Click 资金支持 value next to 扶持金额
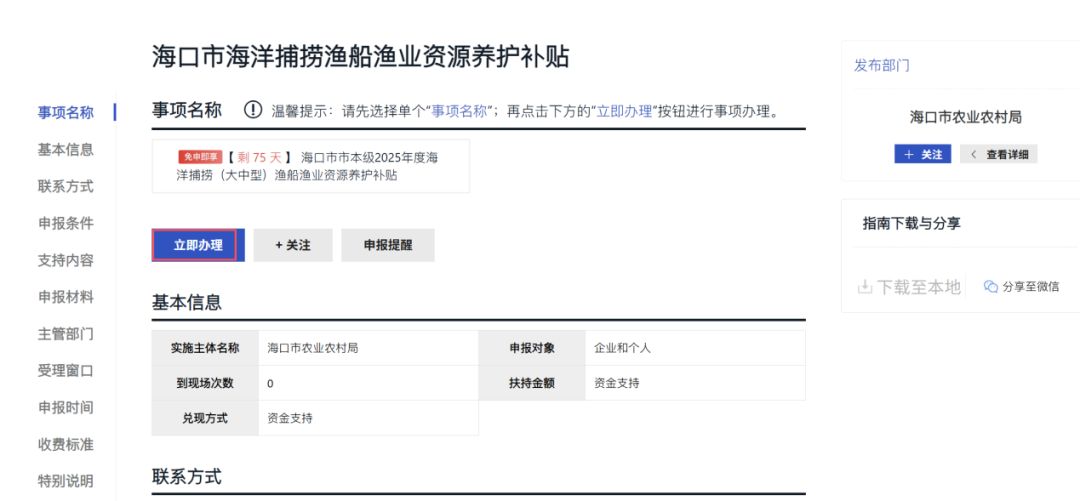Viewport: 1080px width, 501px height. [616, 383]
